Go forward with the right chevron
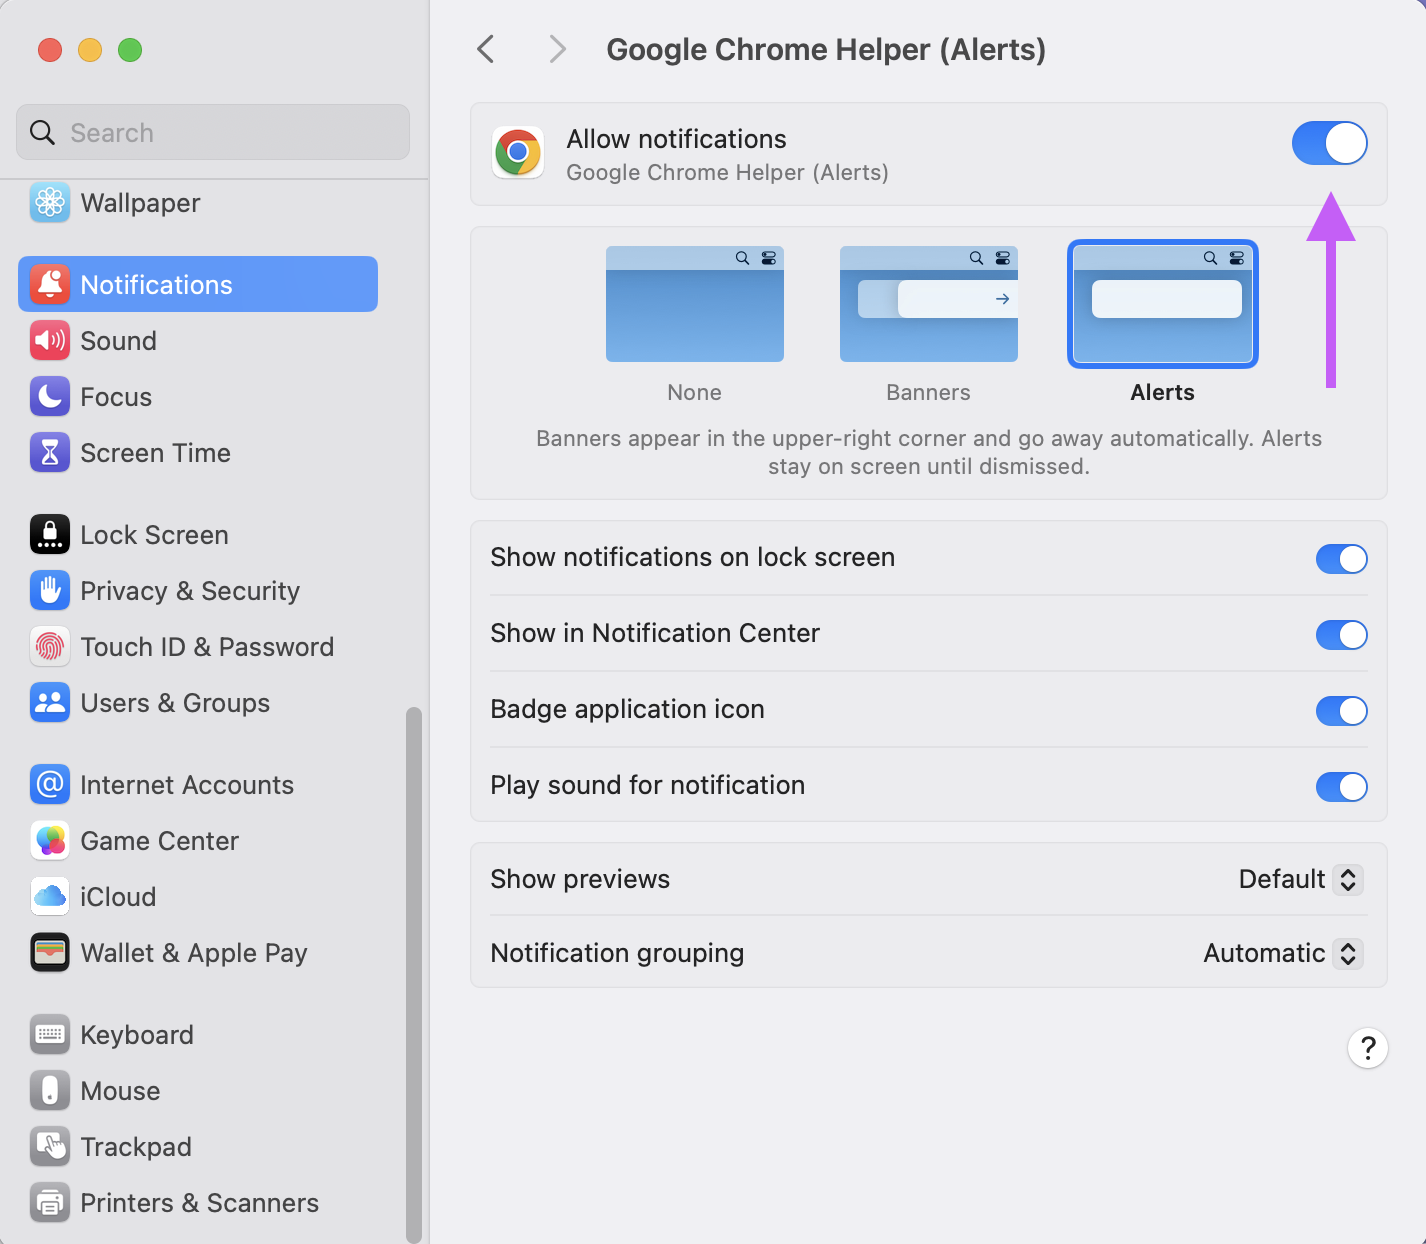Viewport: 1426px width, 1244px height. [557, 49]
